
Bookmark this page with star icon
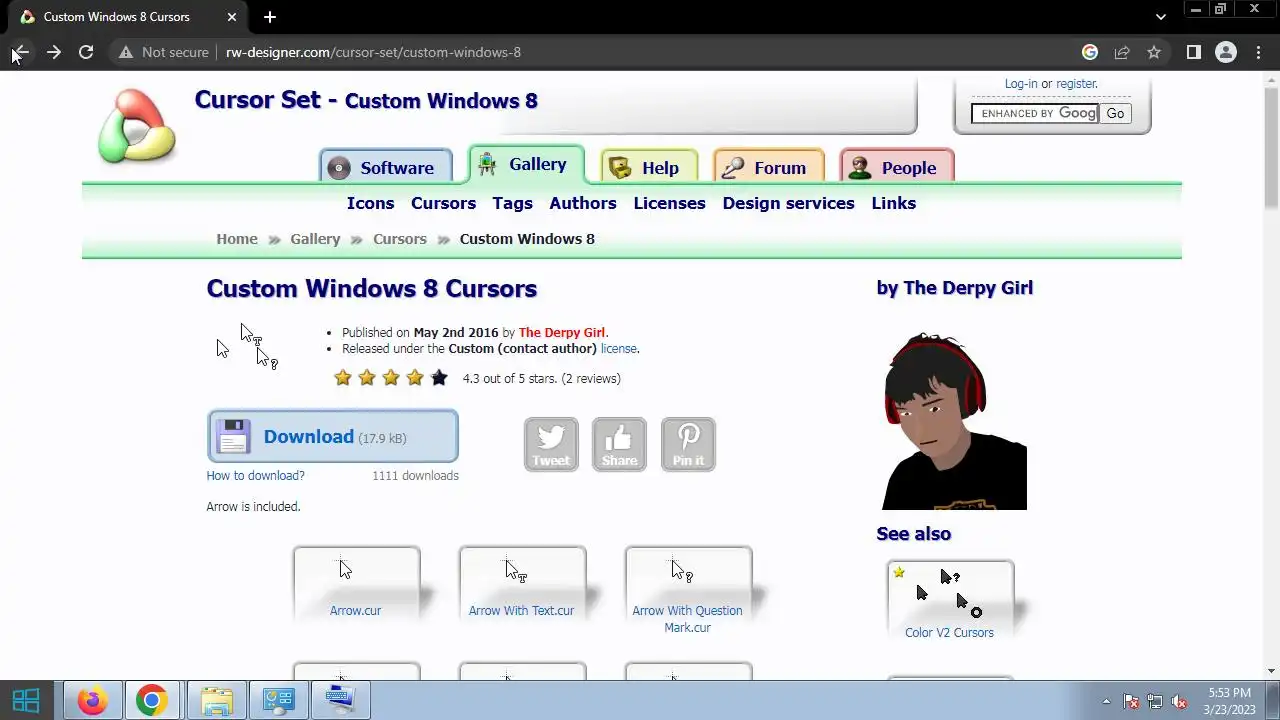click(x=1154, y=52)
